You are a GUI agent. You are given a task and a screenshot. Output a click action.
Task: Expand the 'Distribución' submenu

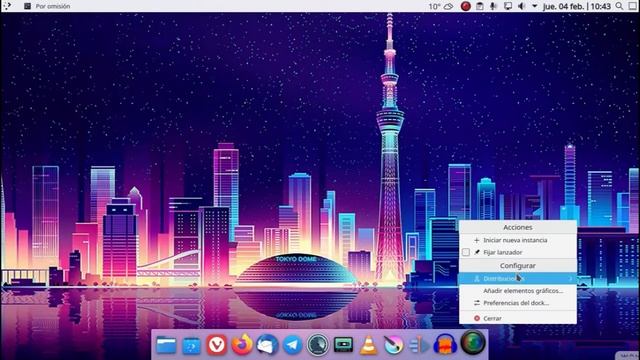[x=518, y=278]
